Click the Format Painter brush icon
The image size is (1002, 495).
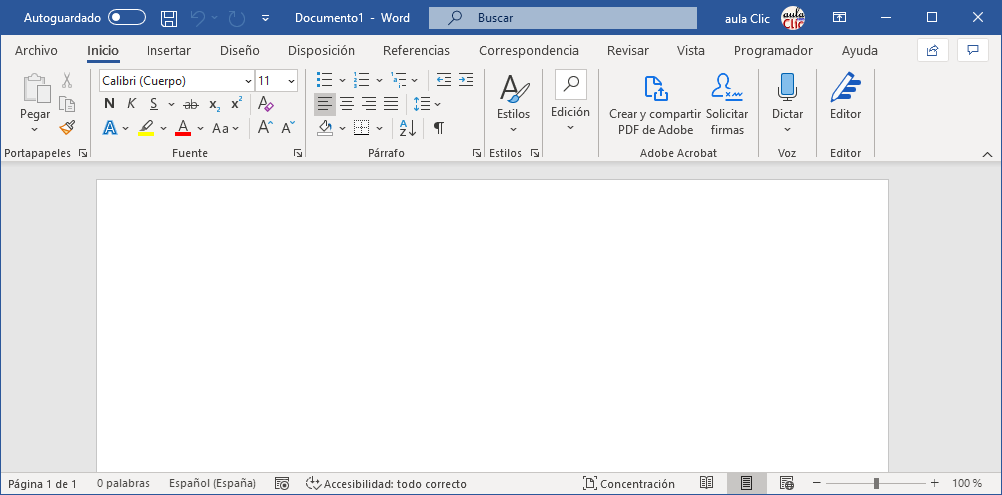[x=67, y=127]
